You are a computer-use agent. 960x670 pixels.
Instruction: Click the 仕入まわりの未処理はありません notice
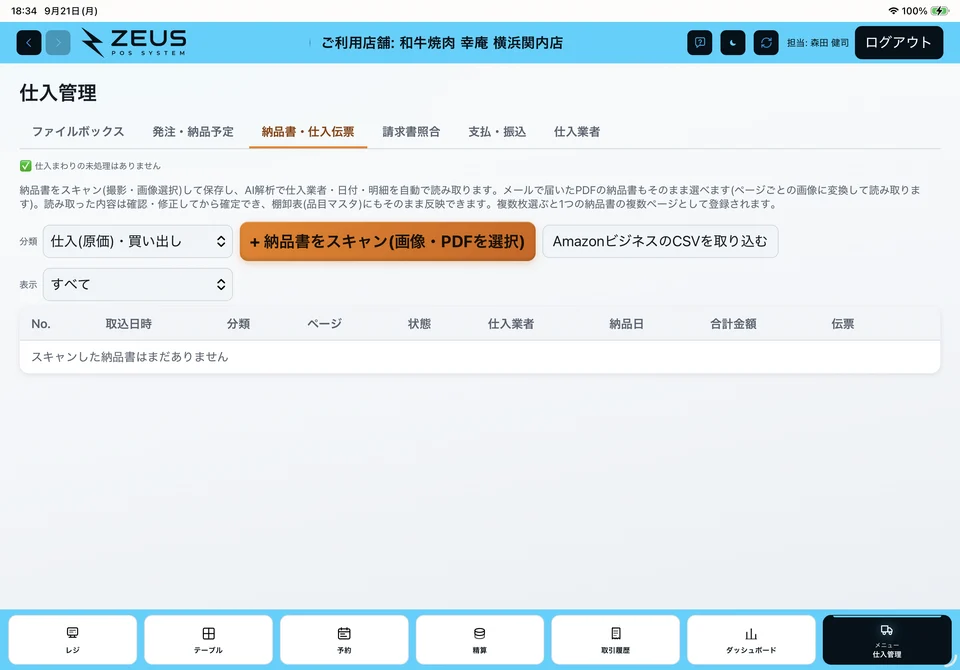tap(97, 166)
